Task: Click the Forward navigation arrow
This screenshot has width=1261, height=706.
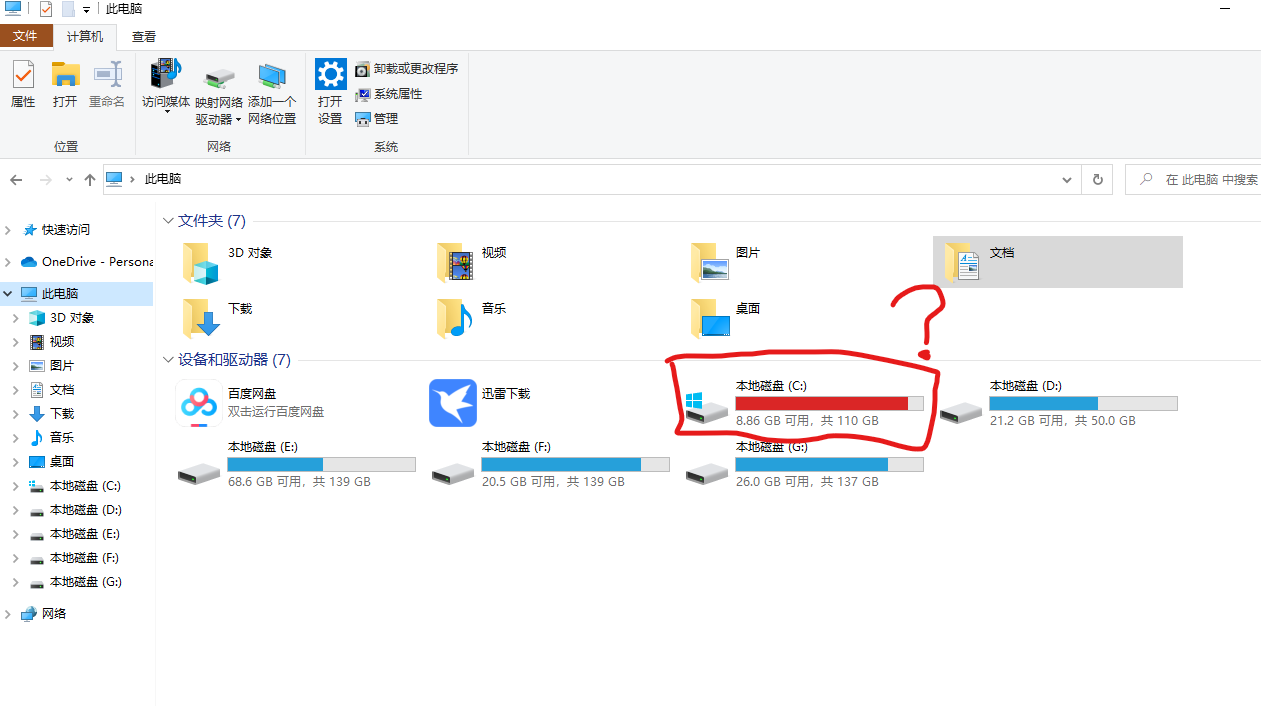Action: pos(45,180)
